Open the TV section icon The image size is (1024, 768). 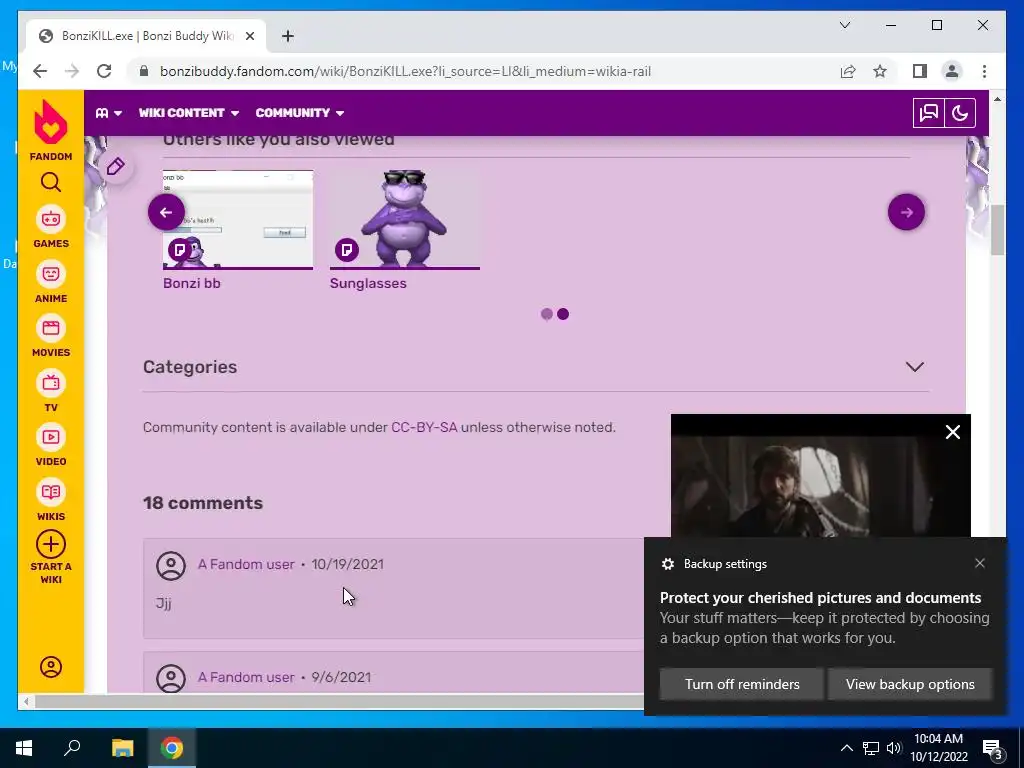pos(51,383)
